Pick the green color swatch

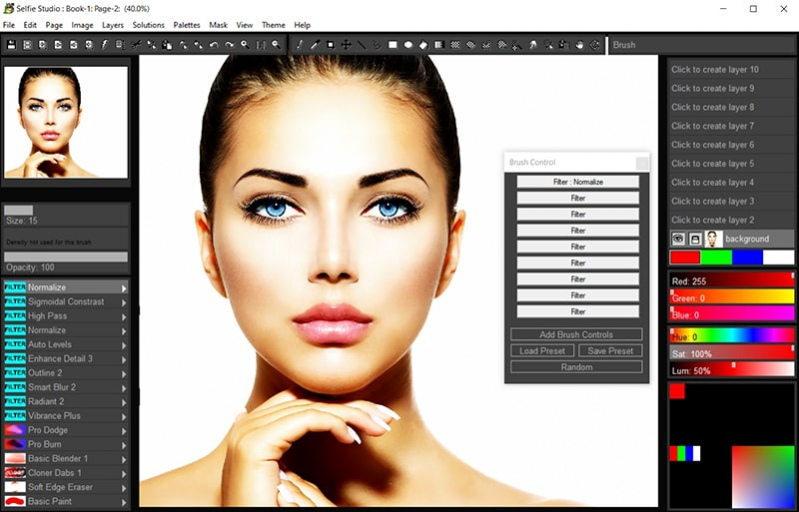click(716, 258)
